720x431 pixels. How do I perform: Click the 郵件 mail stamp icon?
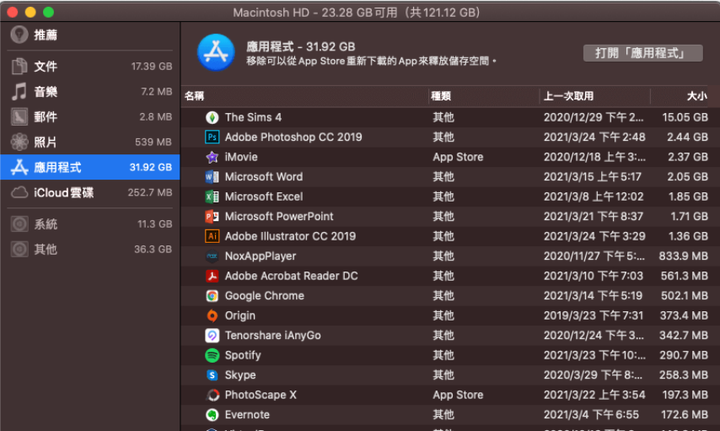click(19, 117)
